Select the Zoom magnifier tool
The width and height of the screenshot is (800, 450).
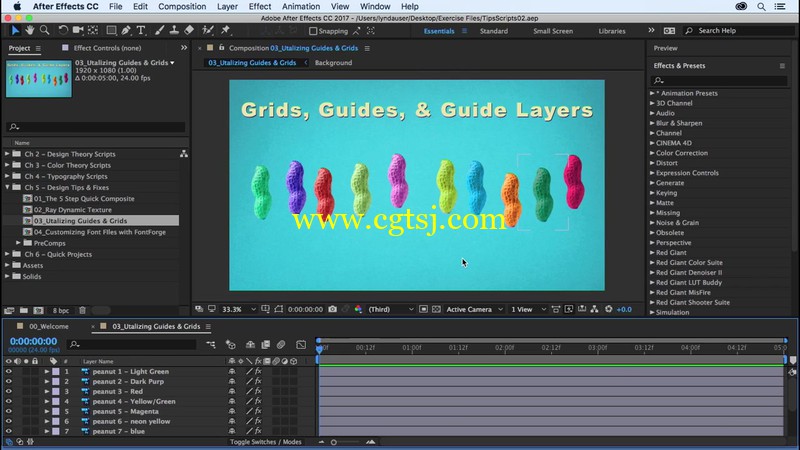point(44,31)
